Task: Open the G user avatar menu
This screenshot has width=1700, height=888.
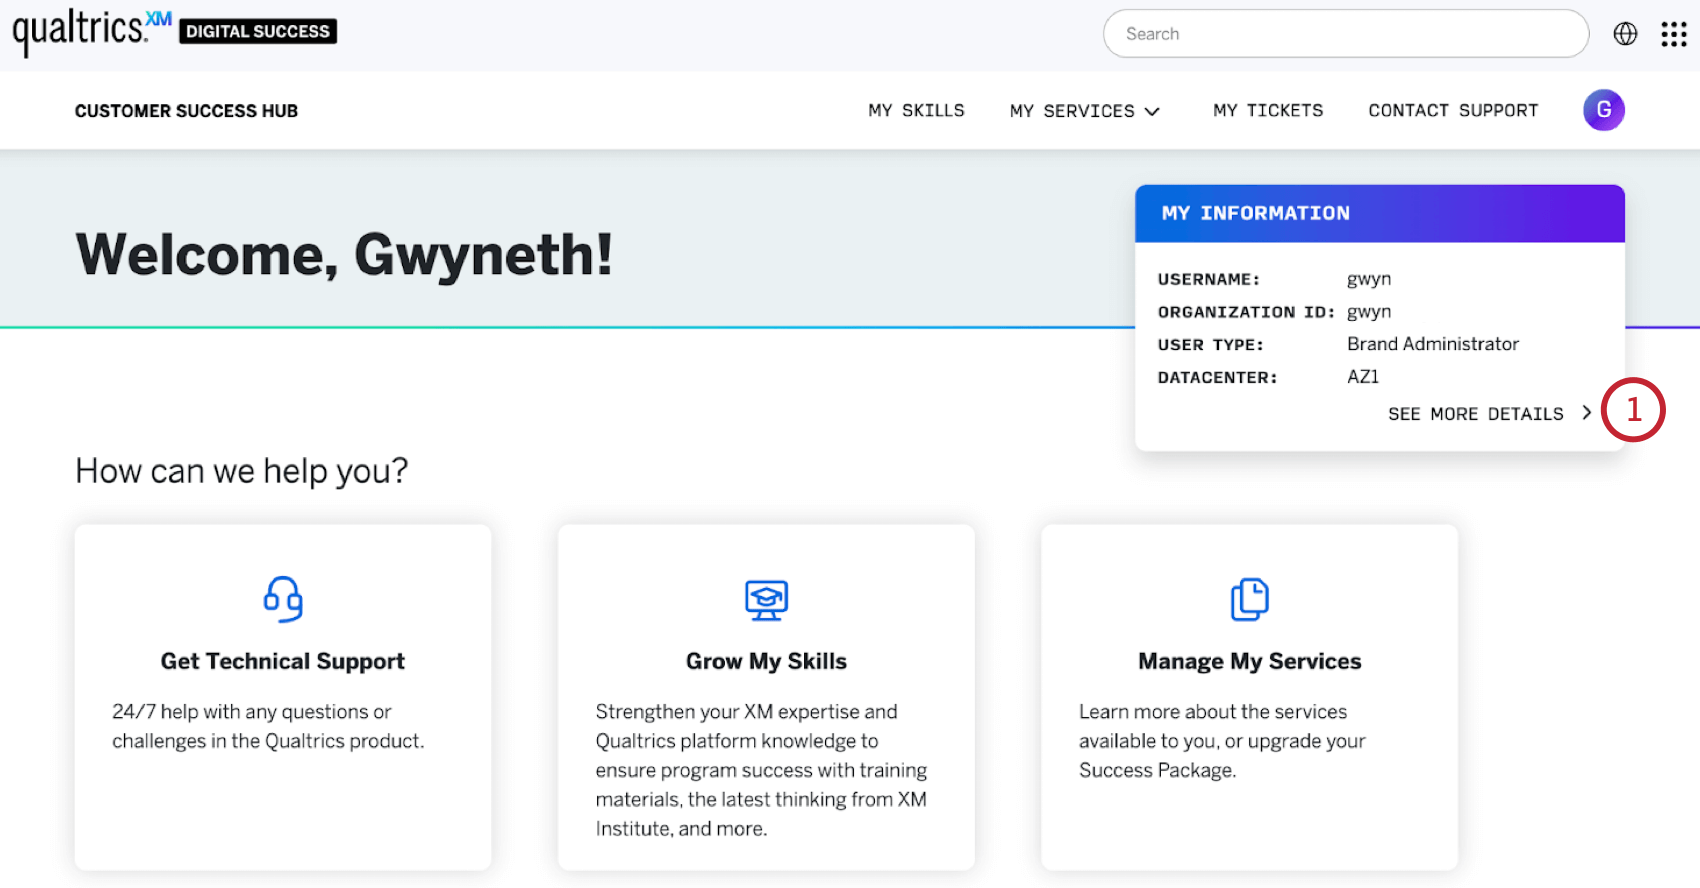Action: (x=1603, y=110)
